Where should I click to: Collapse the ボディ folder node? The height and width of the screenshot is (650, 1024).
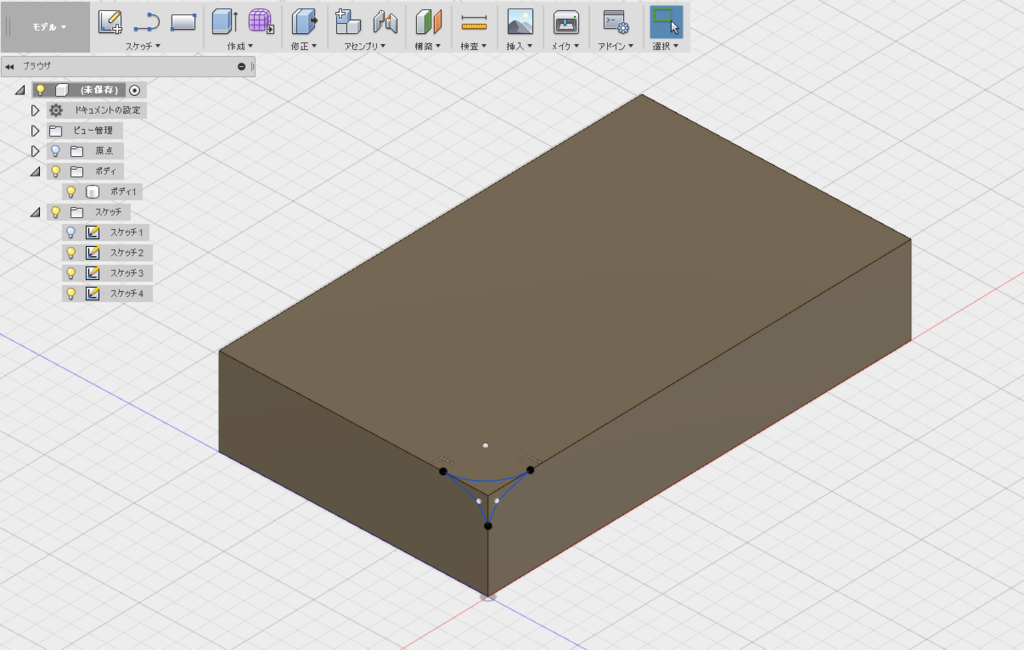pyautogui.click(x=35, y=172)
